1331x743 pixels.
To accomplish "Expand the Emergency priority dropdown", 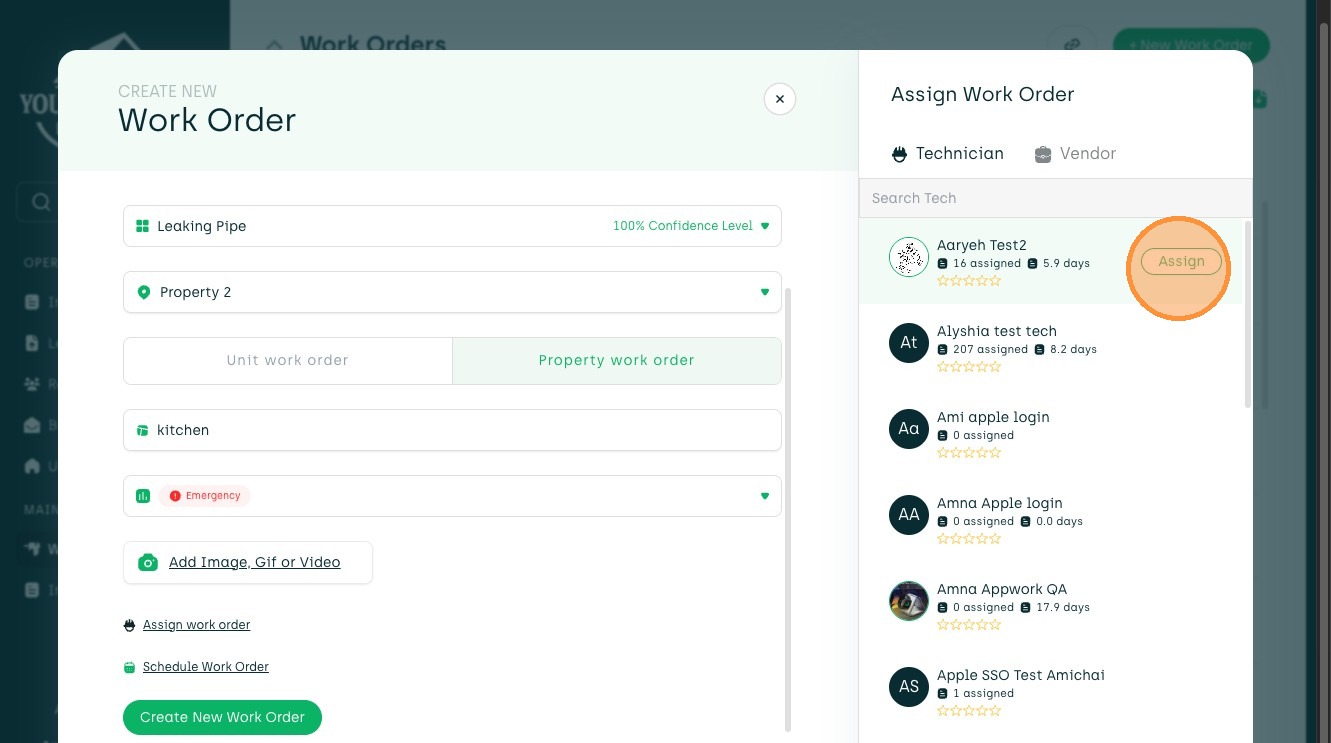I will (x=765, y=496).
